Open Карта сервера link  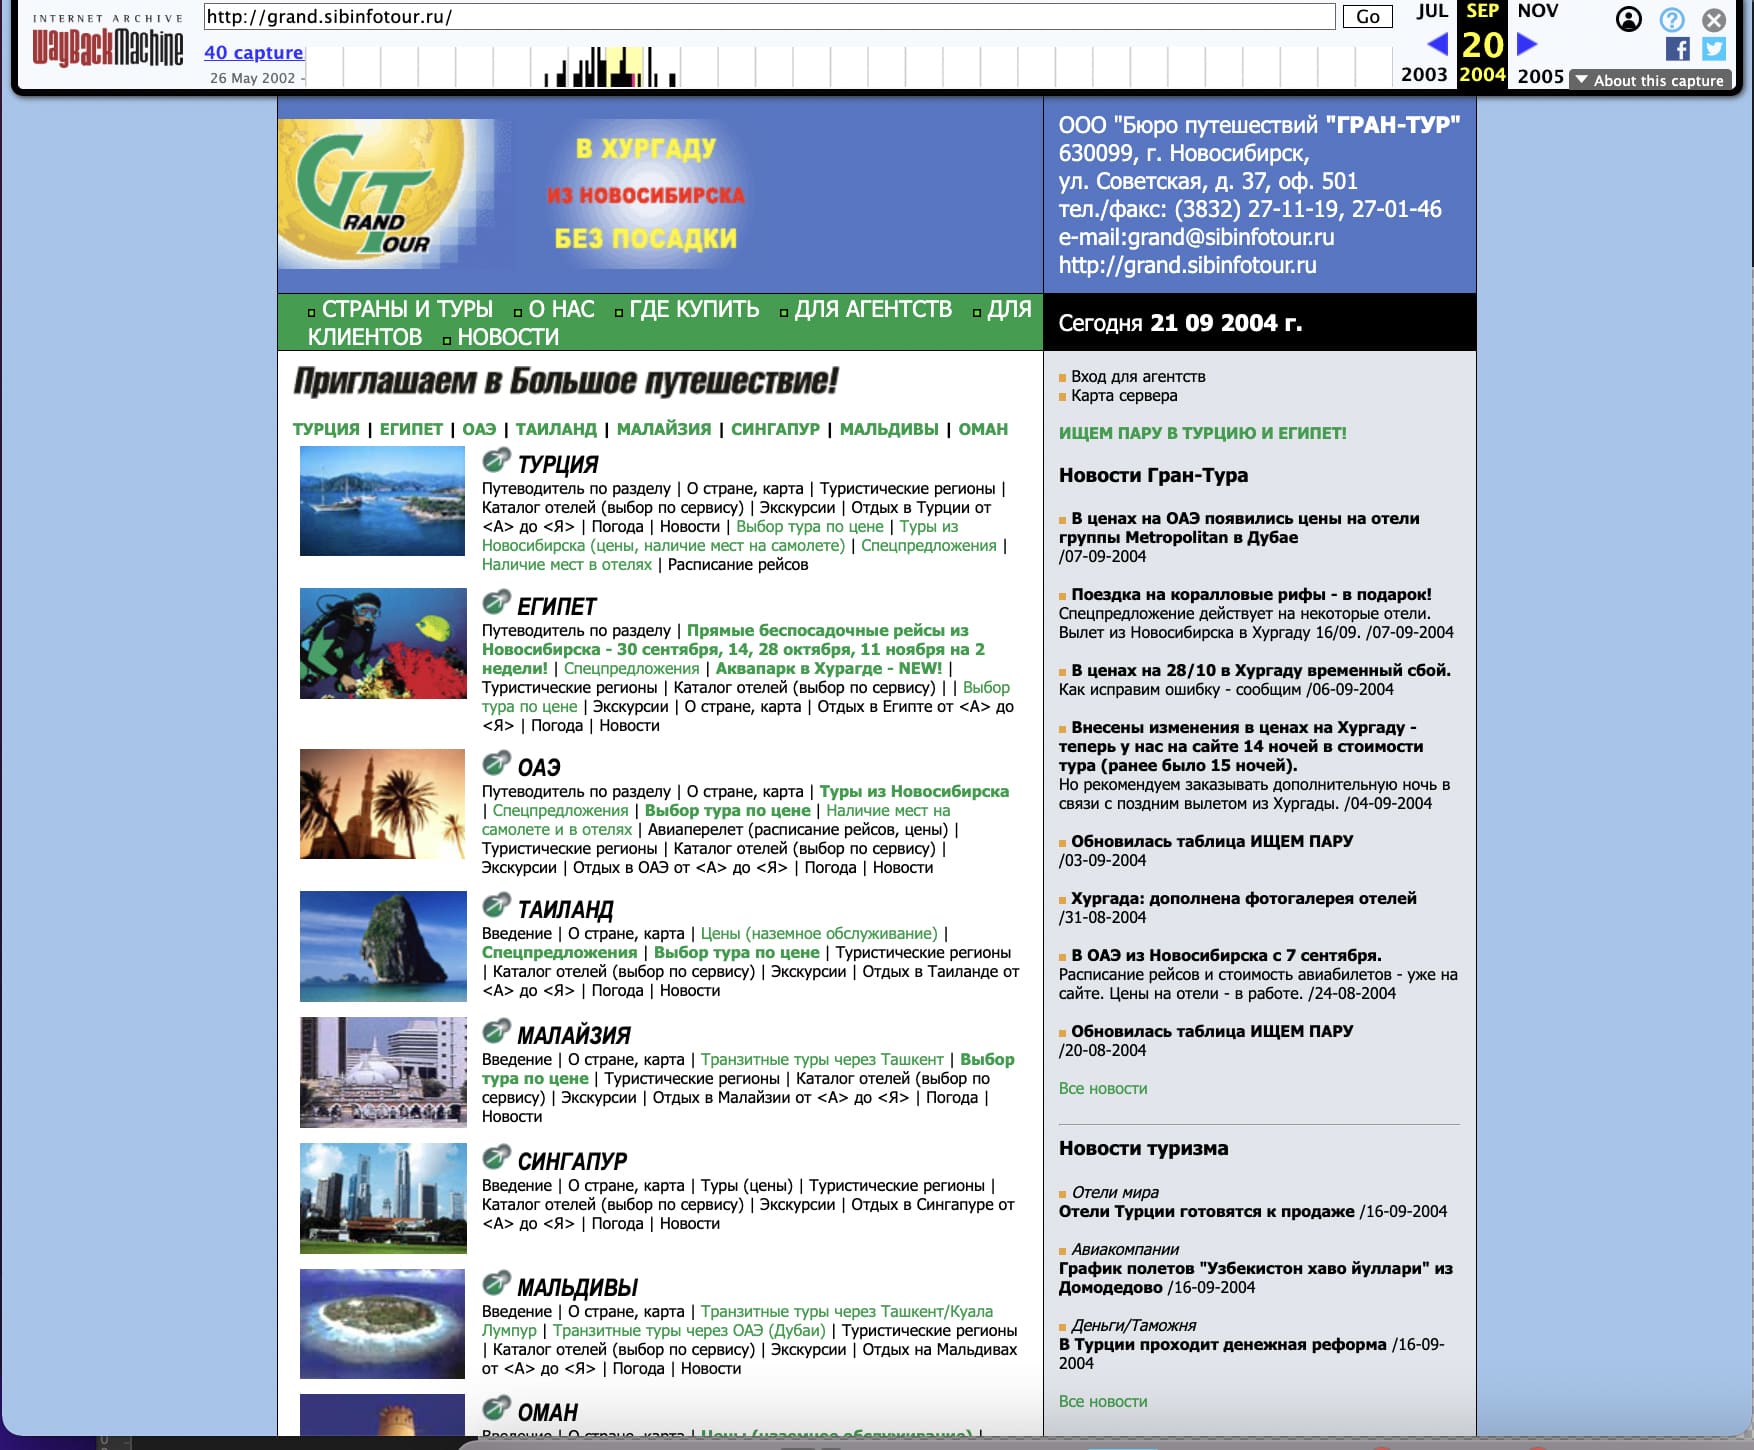(1124, 395)
